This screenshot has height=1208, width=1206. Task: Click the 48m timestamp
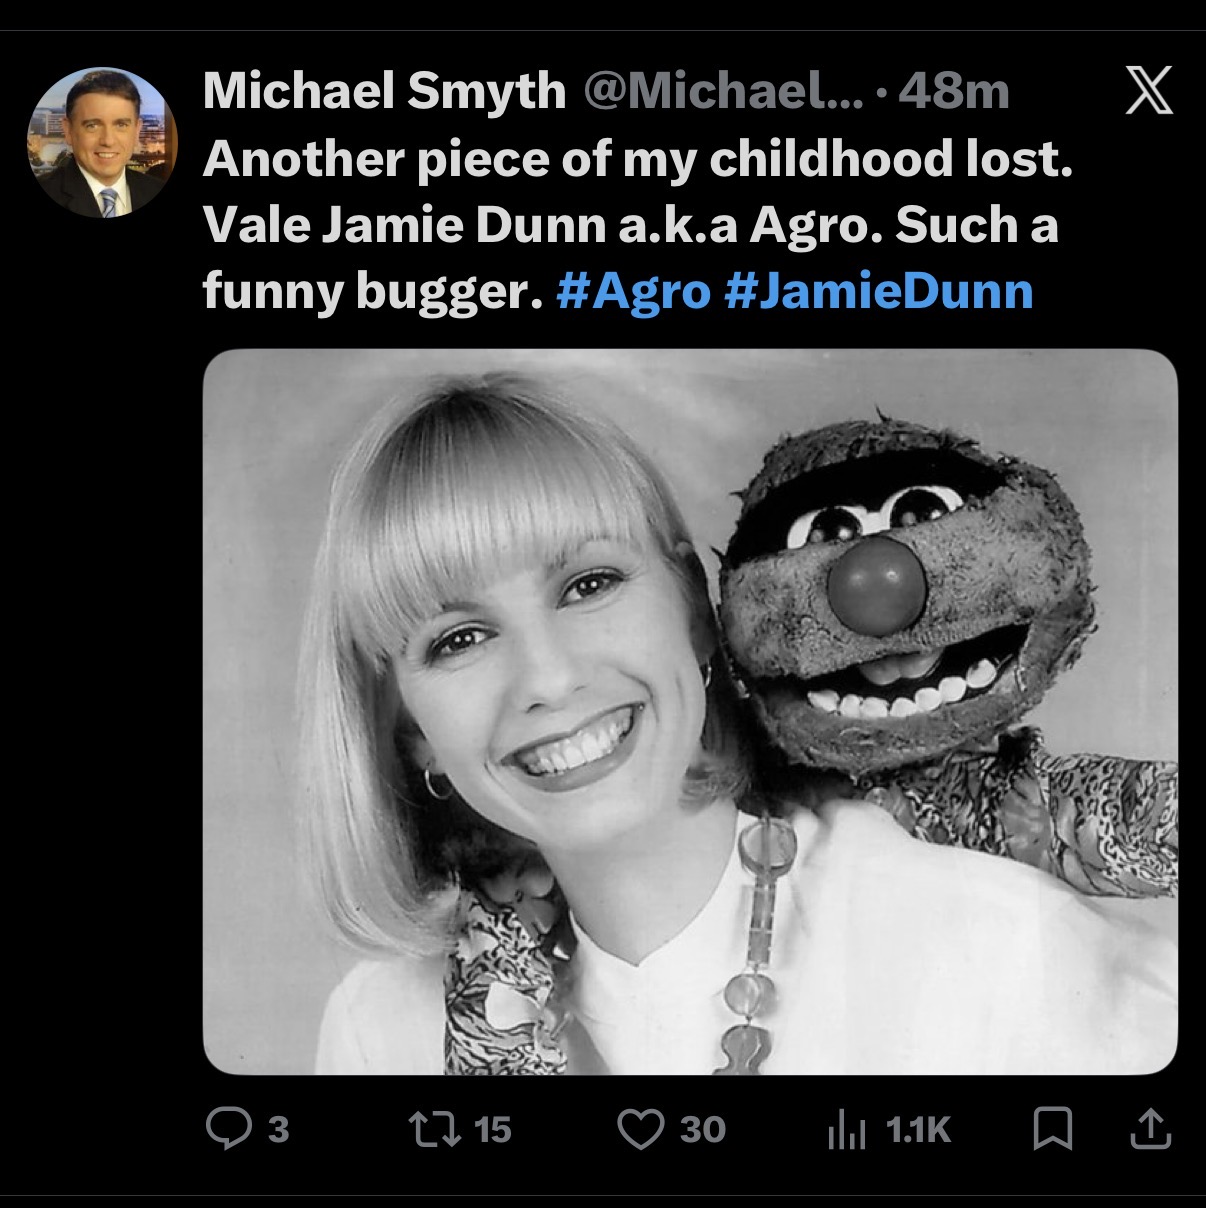[x=953, y=92]
